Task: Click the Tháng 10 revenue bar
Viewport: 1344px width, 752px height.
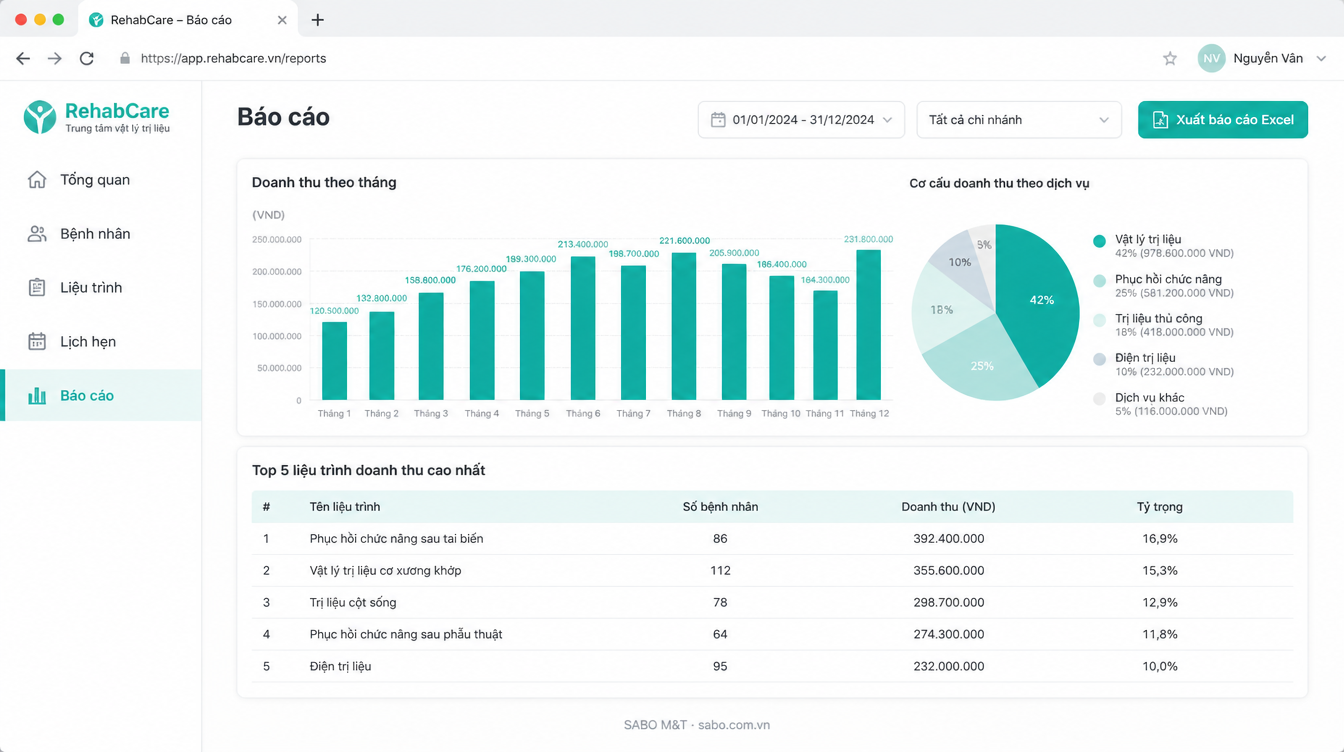Action: pos(781,338)
